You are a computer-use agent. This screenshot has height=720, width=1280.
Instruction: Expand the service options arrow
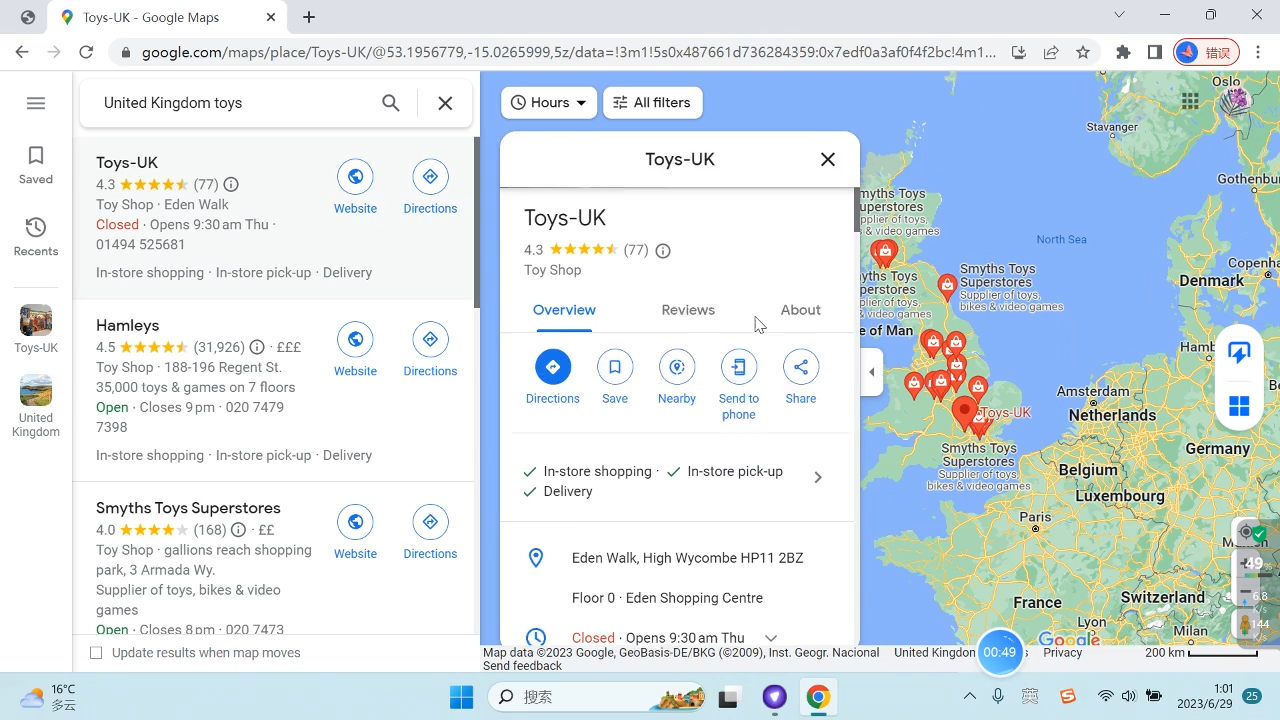pyautogui.click(x=818, y=478)
